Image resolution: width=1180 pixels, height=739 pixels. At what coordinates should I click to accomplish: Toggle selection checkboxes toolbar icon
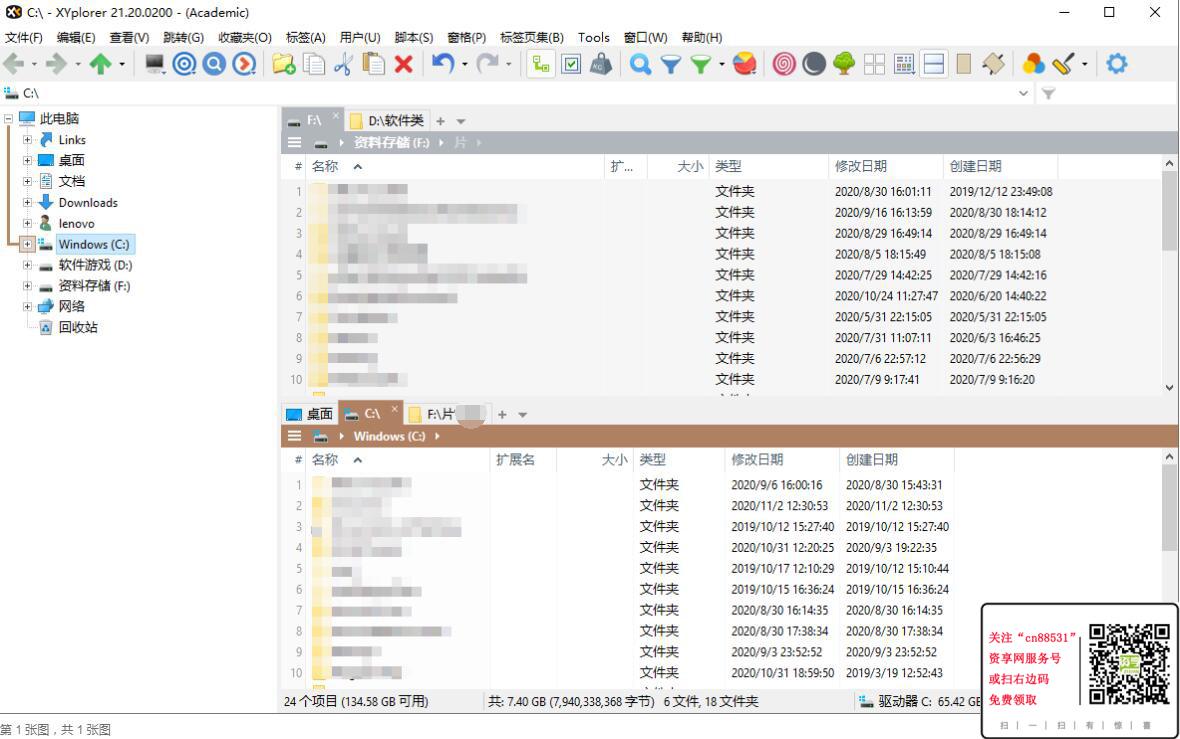coord(571,64)
